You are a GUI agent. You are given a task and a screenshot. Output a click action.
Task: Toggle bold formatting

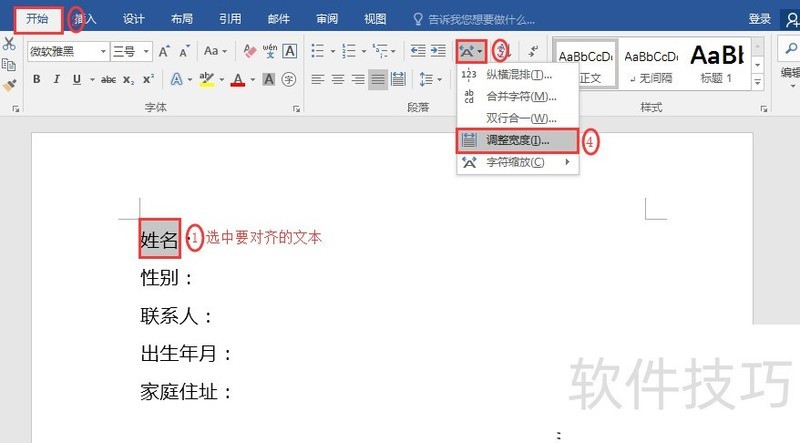click(x=36, y=79)
